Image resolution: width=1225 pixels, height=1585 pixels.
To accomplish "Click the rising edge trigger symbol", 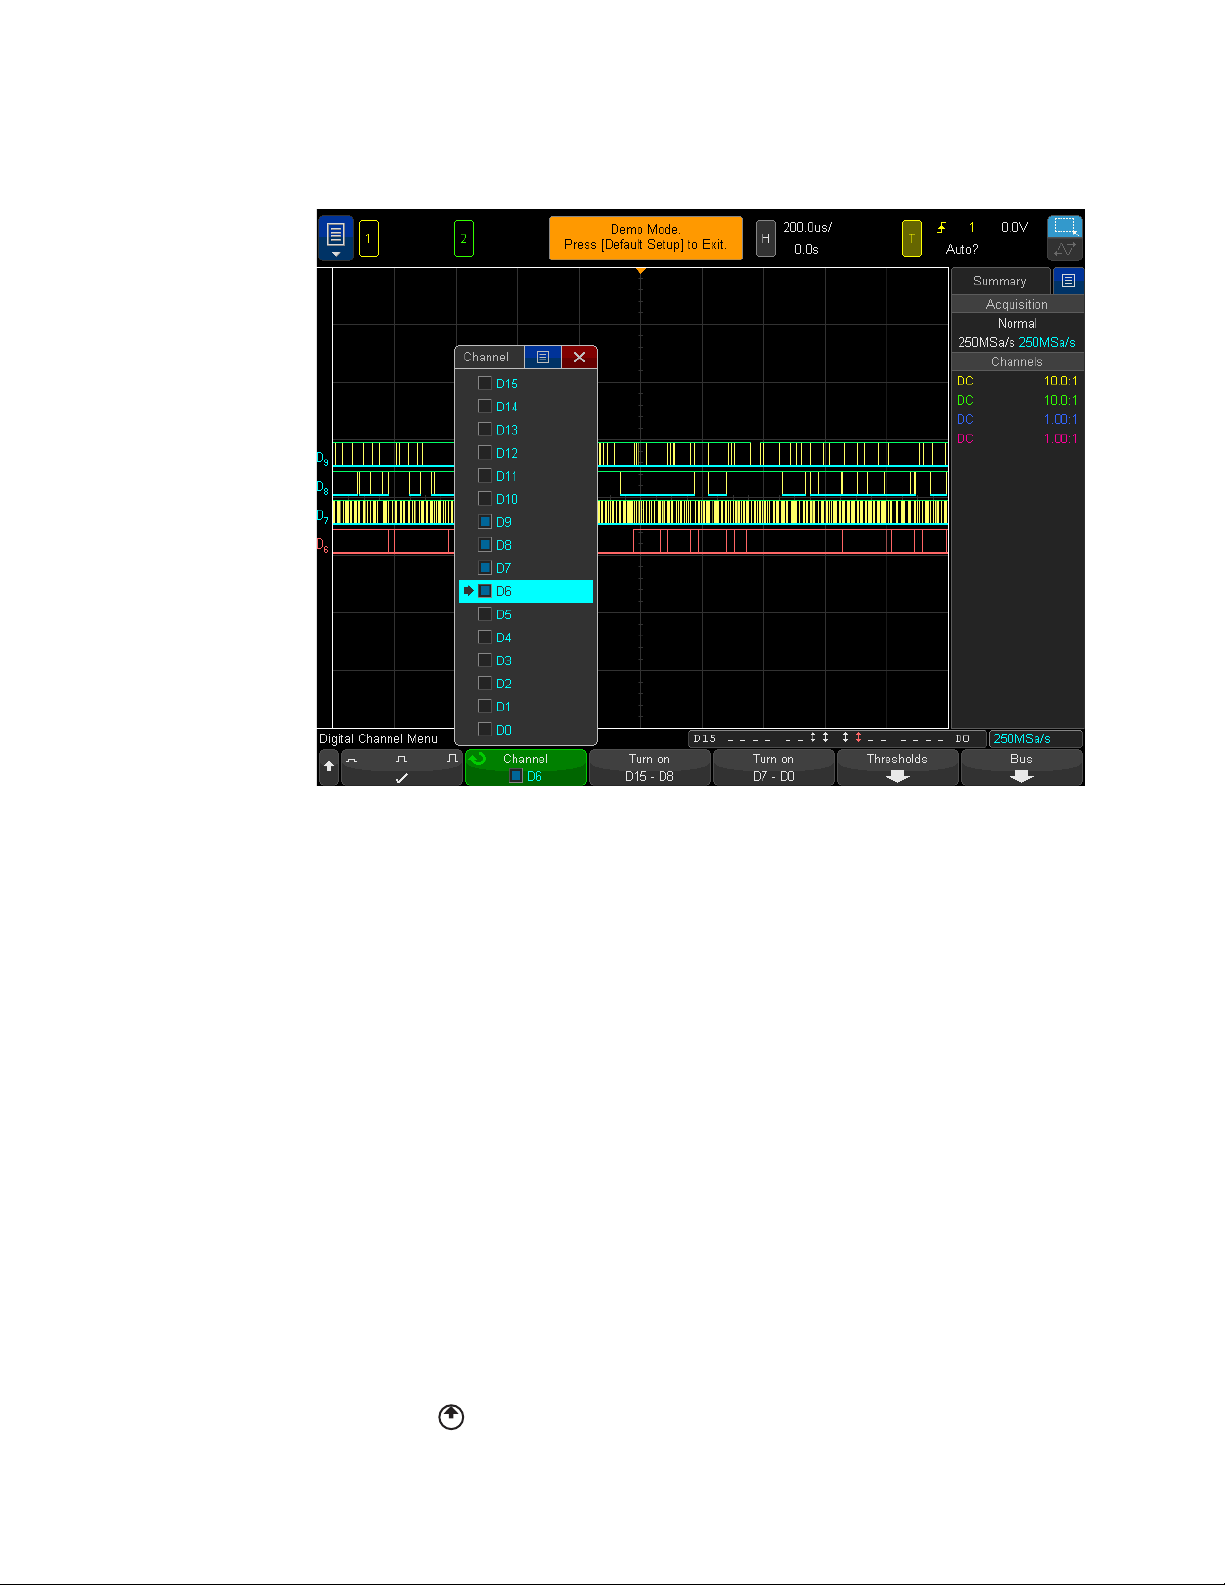I will [941, 228].
